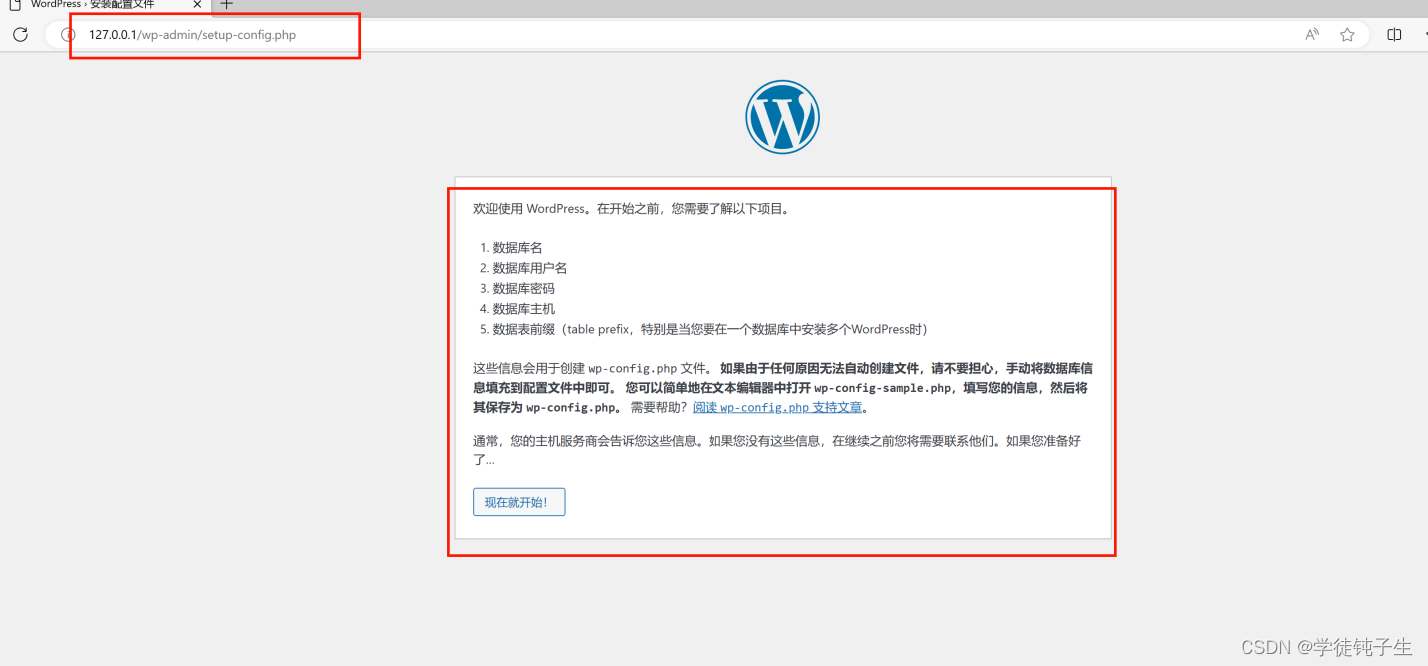Click list item 数据库密码

(x=524, y=288)
